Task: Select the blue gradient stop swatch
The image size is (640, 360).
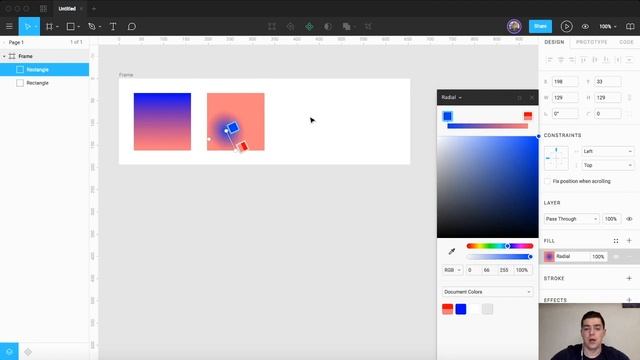Action: click(447, 116)
